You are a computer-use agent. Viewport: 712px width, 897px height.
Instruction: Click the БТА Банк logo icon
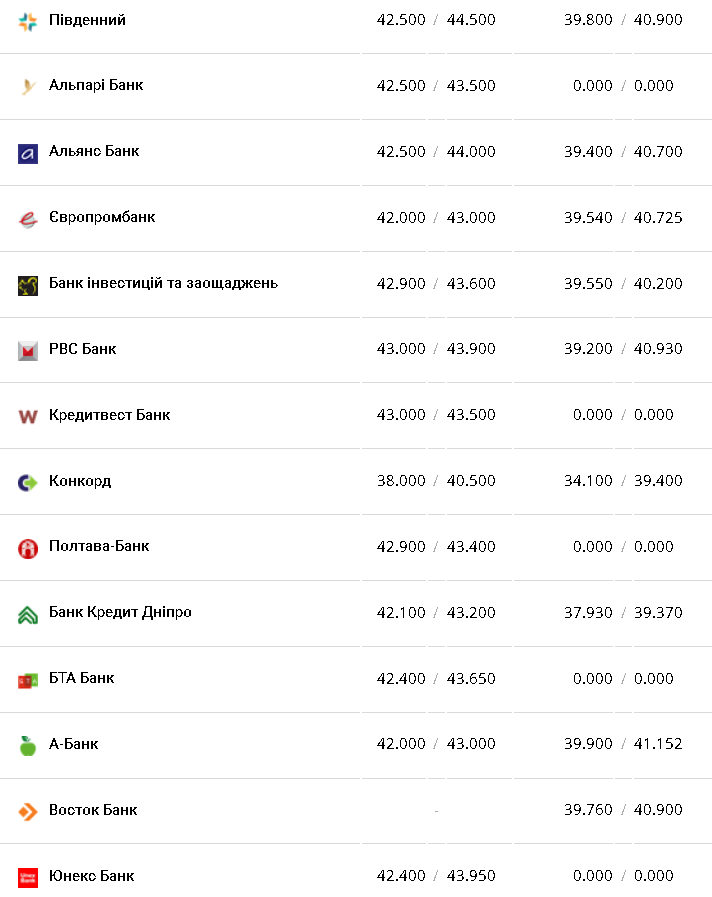[28, 680]
